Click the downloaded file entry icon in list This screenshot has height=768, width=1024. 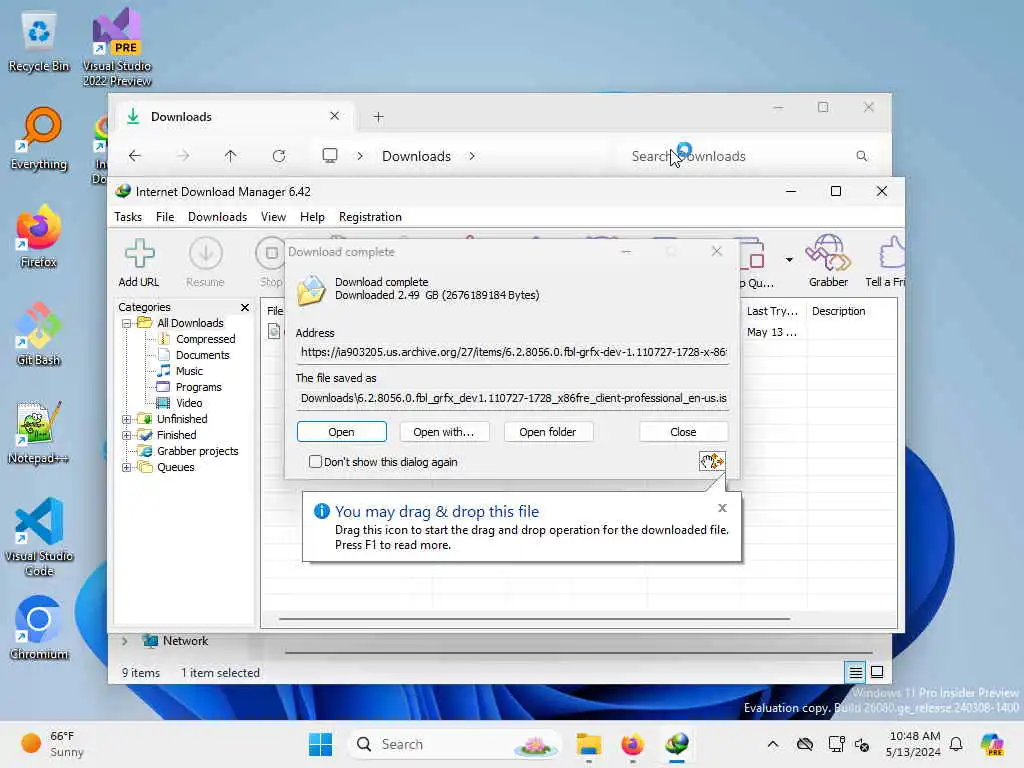(274, 331)
